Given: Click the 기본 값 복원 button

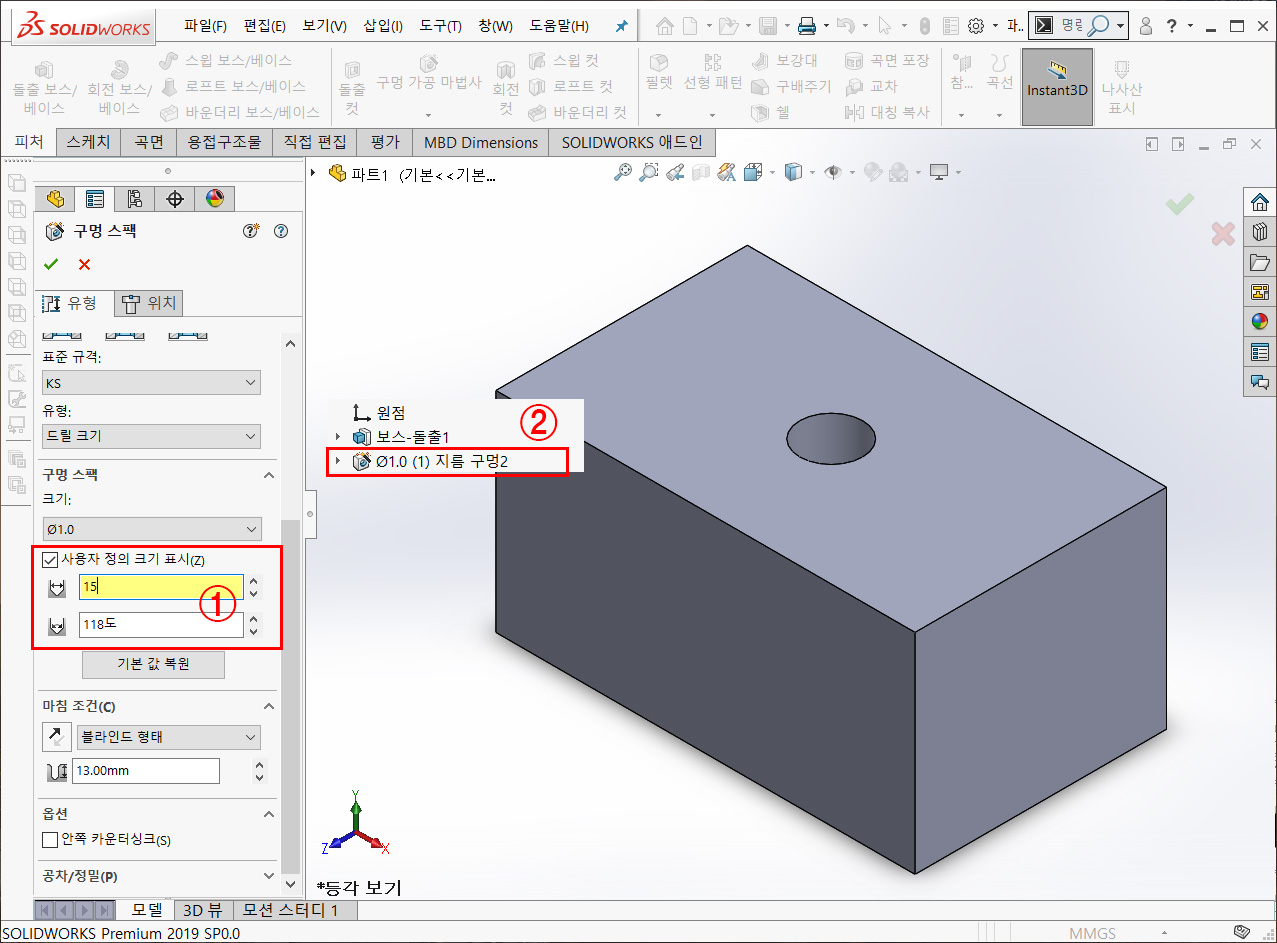Looking at the screenshot, I should tap(153, 664).
